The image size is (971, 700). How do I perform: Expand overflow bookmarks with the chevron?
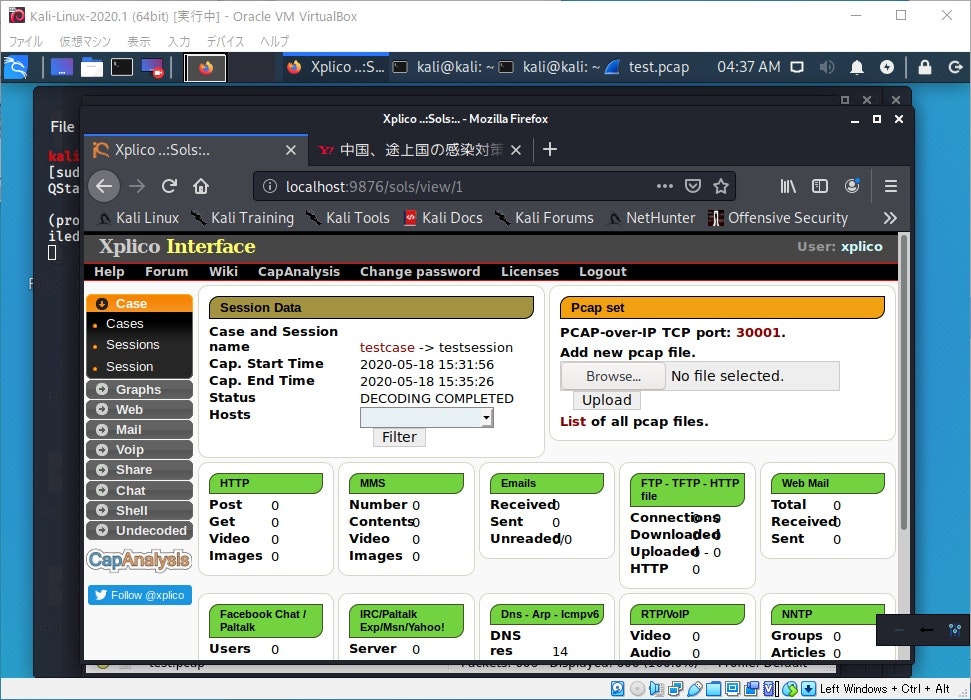click(x=888, y=217)
